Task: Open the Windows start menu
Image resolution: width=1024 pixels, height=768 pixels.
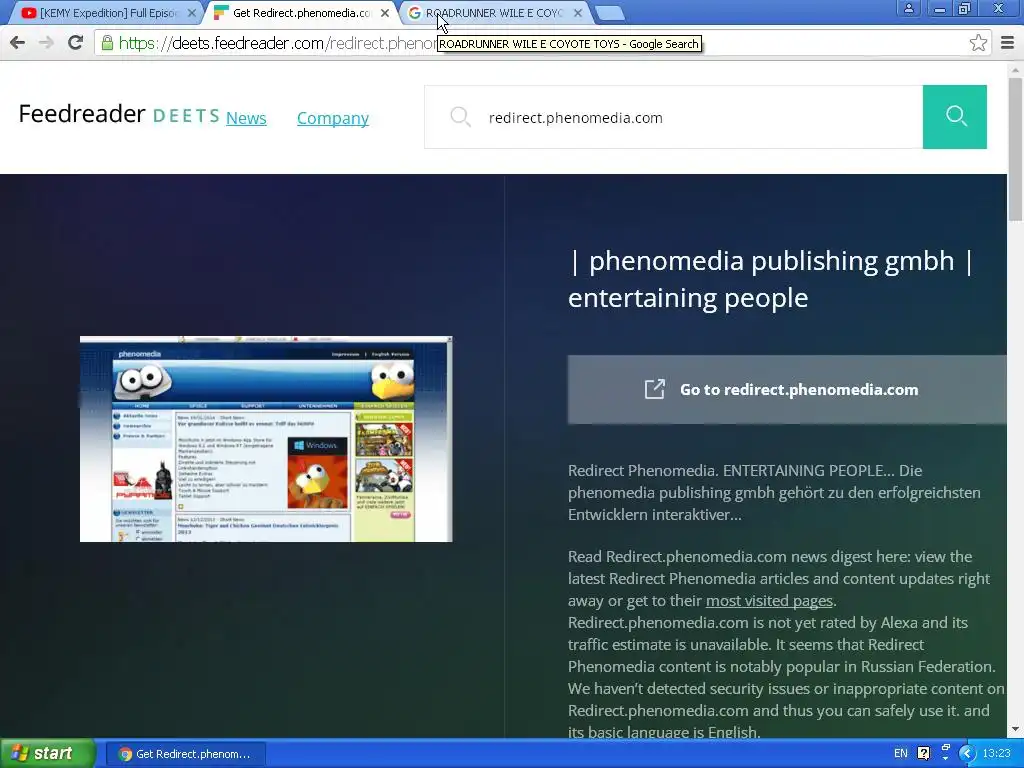Action: [x=47, y=754]
